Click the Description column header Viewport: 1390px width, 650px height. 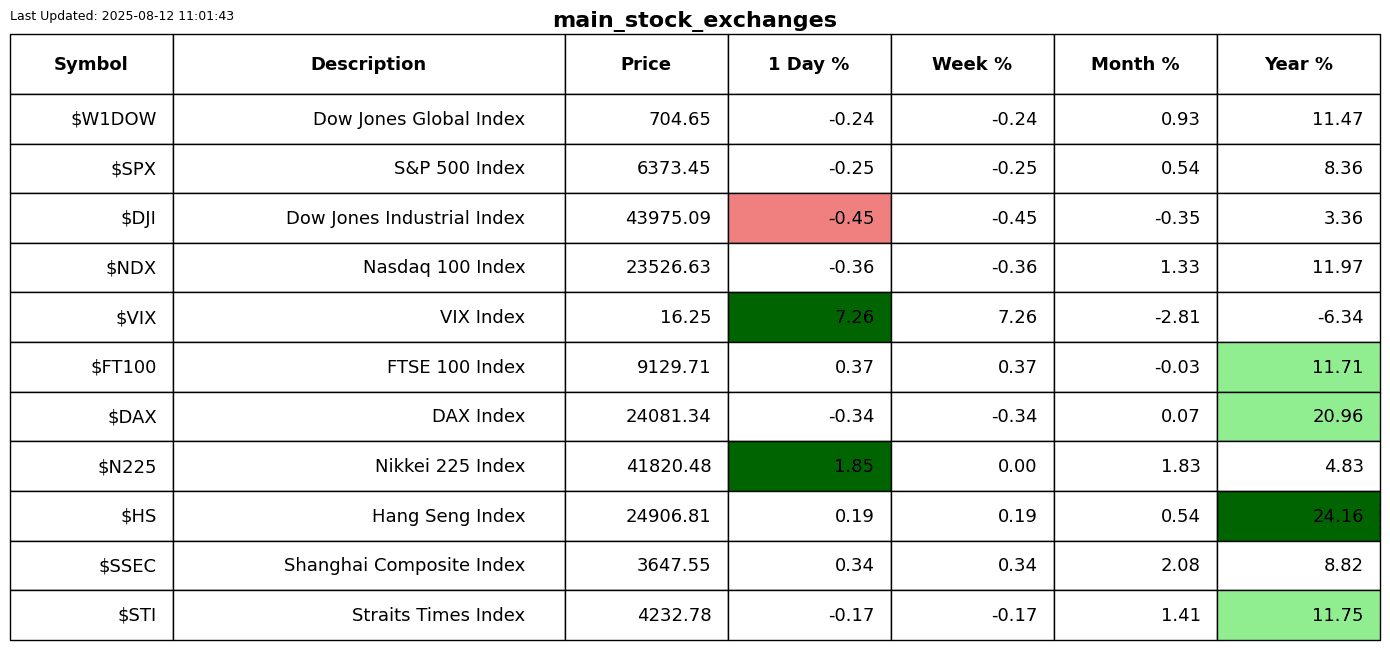point(368,65)
